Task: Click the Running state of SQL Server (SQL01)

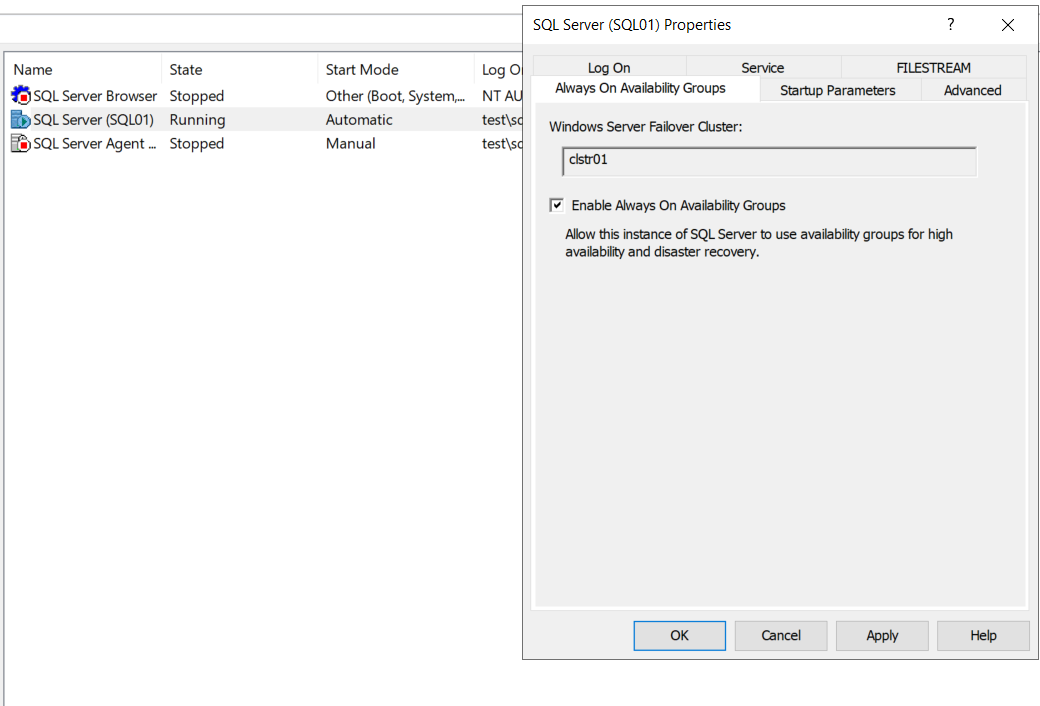Action: 197,120
